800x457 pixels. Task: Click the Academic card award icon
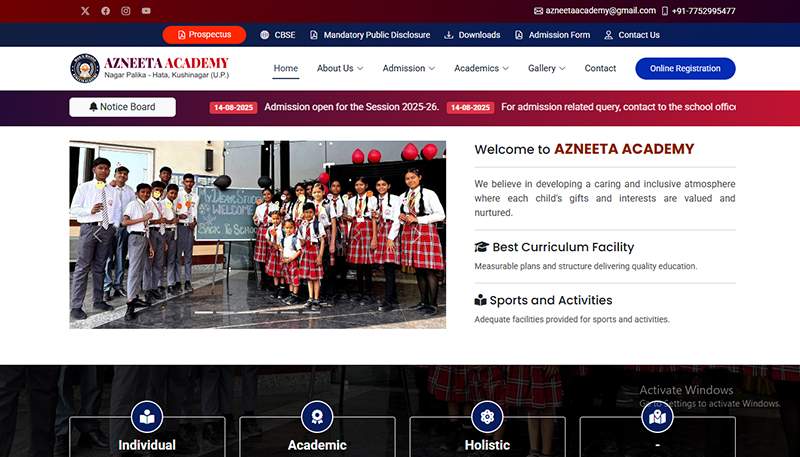(317, 416)
